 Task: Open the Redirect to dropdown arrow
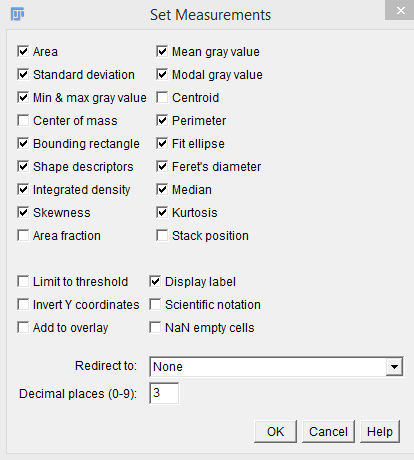pos(394,367)
